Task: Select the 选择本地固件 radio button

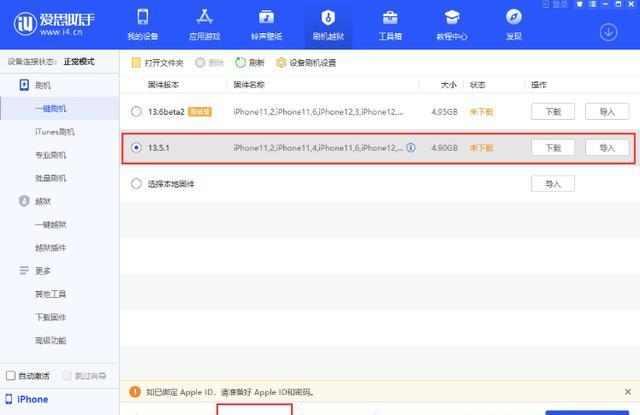Action: point(136,184)
